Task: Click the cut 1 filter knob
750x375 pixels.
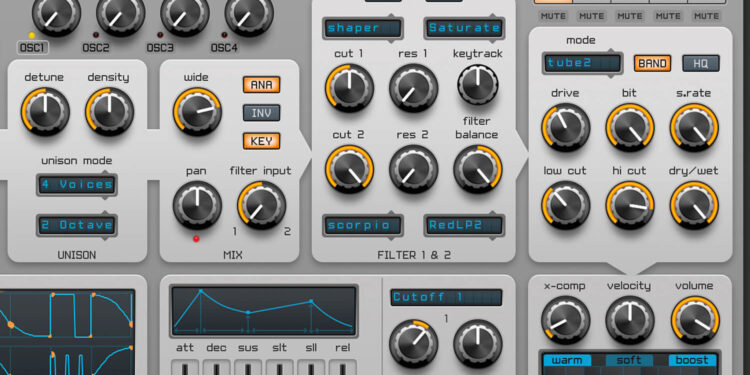Action: click(349, 88)
